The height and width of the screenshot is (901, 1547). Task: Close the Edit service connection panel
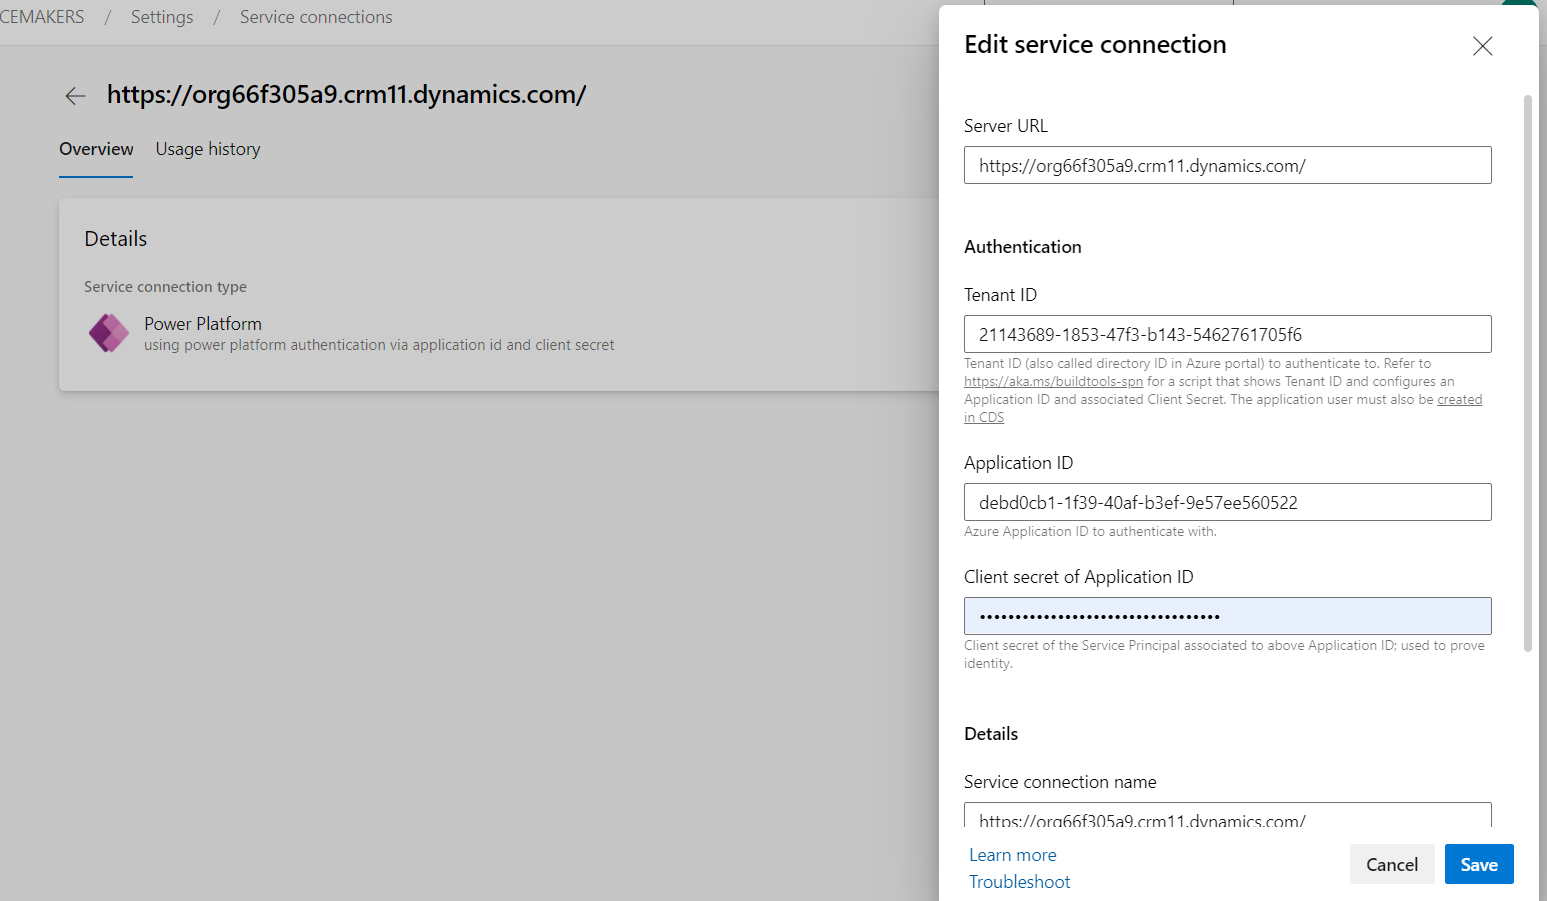click(x=1482, y=46)
